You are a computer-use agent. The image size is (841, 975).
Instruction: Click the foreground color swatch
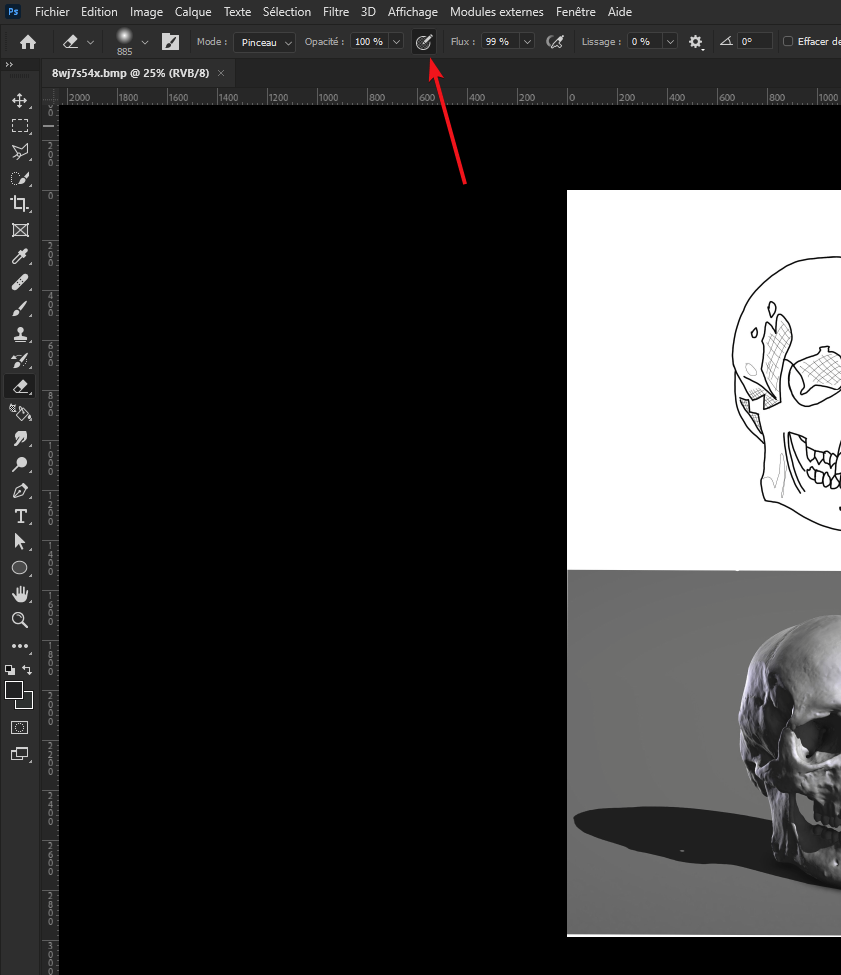14,690
